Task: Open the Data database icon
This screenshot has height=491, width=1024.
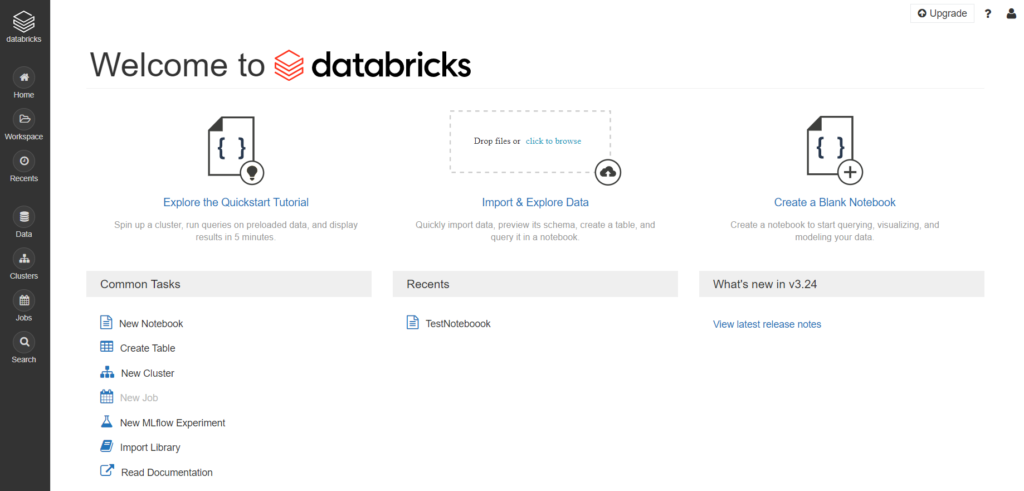Action: pyautogui.click(x=24, y=217)
